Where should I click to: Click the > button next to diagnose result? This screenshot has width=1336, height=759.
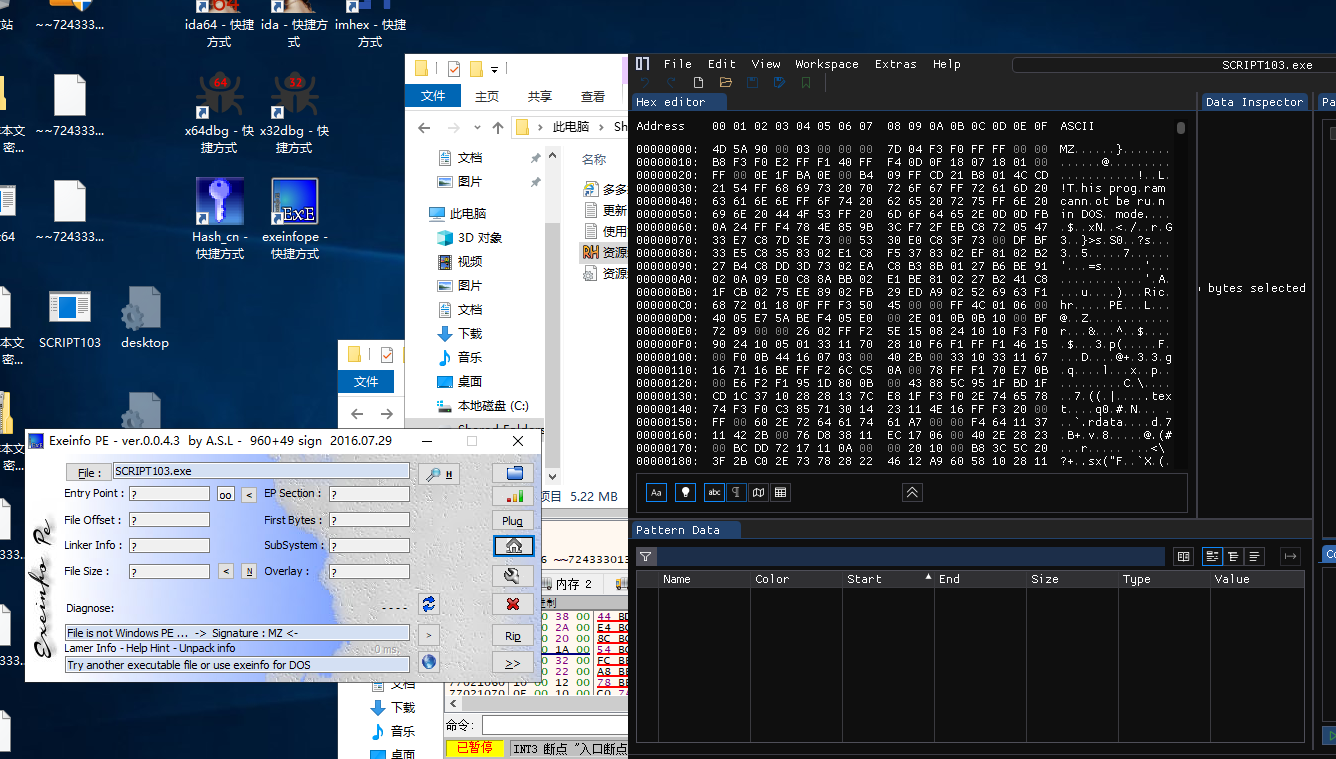(428, 635)
